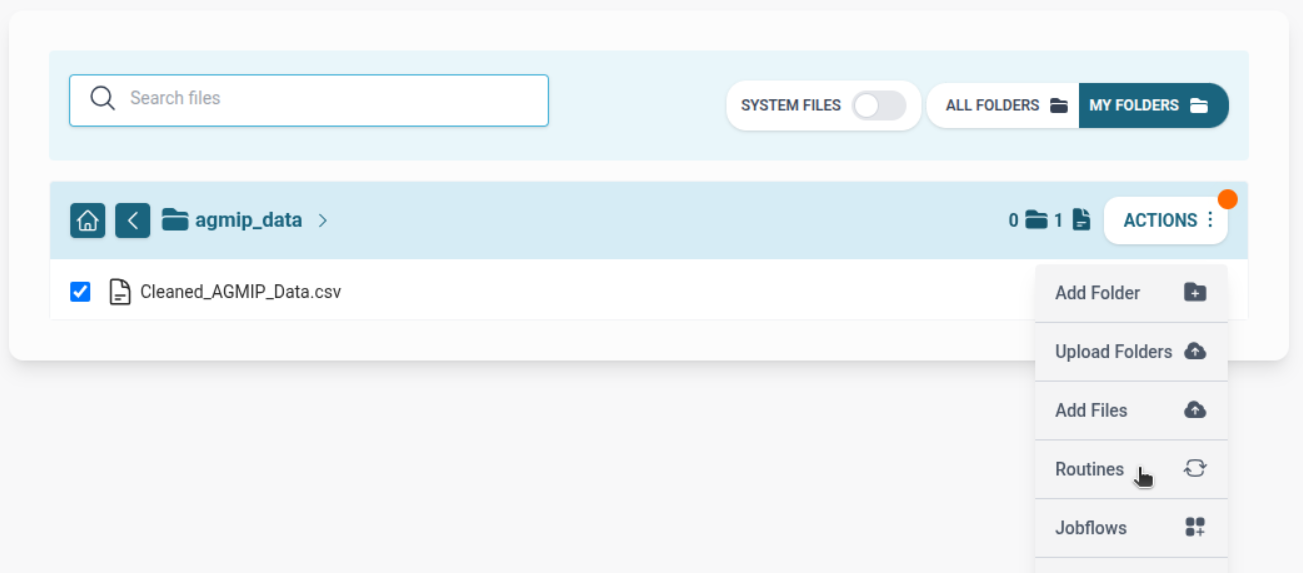Uncheck the Cleaned_AGMIP_Data.csv checkbox
The image size is (1303, 573).
[80, 292]
